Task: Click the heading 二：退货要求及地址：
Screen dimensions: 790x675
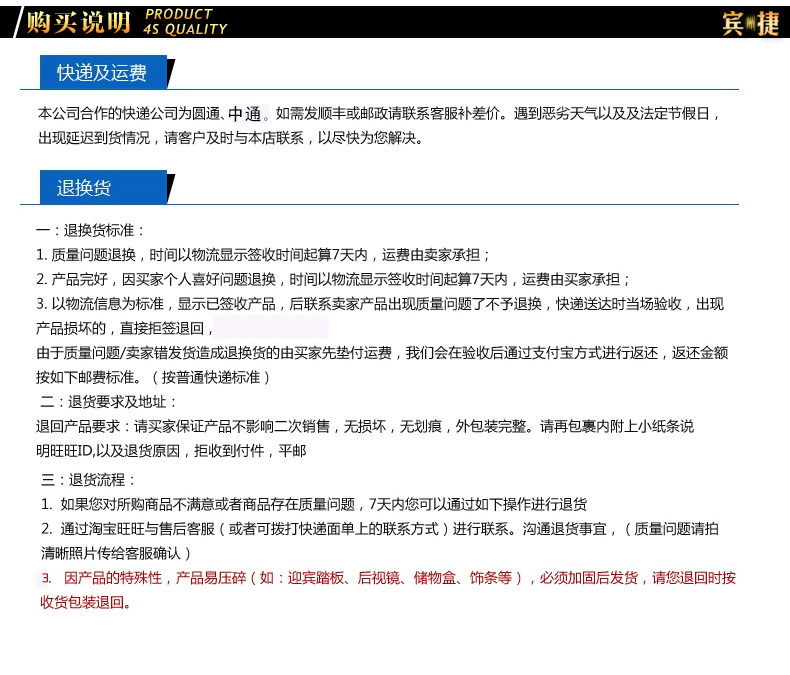Action: tap(109, 402)
